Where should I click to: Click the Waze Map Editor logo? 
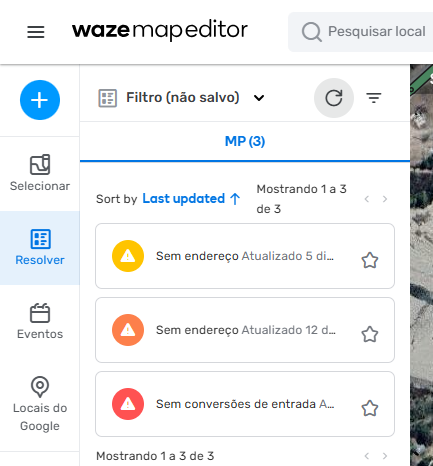(160, 31)
